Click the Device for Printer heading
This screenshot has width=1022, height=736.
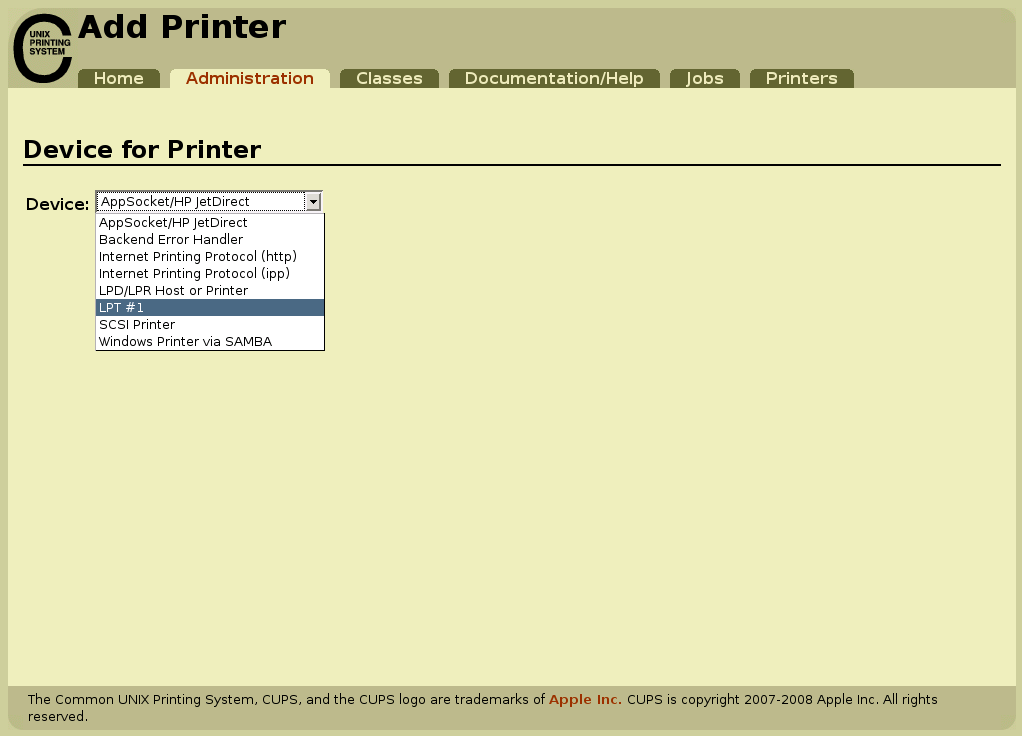coord(143,150)
